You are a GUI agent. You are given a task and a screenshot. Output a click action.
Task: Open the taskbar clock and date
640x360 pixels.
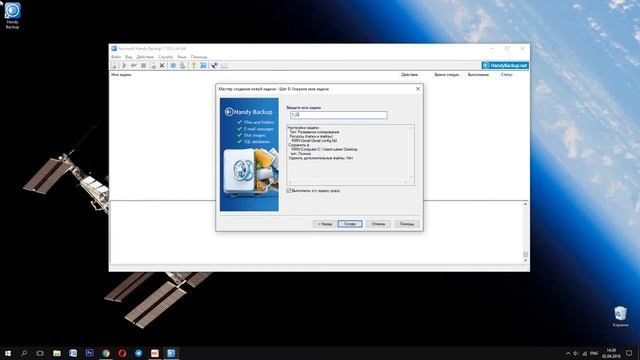coord(611,353)
